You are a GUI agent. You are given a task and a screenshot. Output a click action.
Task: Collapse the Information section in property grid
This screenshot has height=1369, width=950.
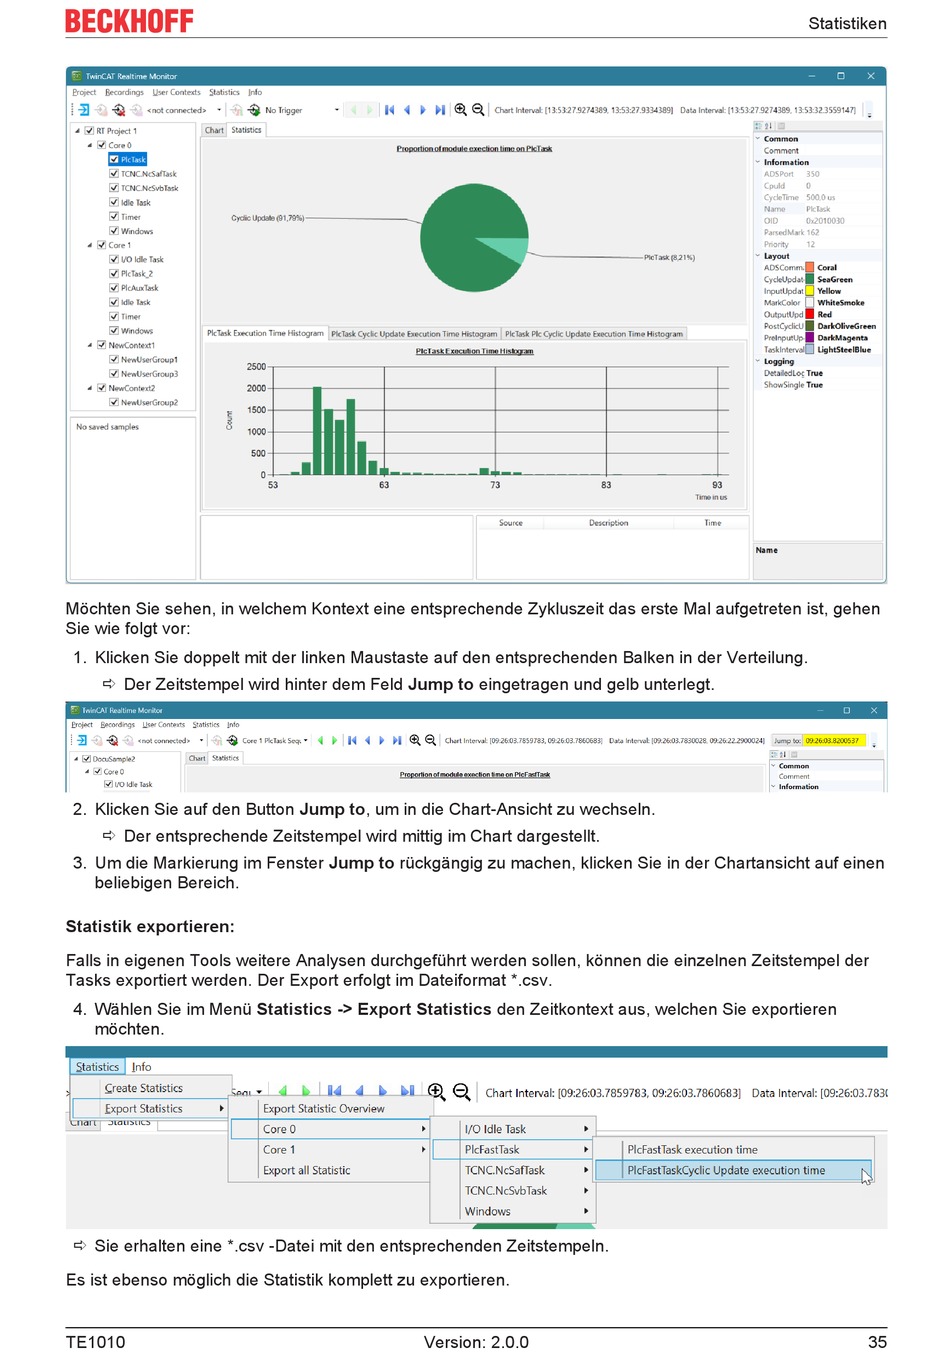[x=758, y=162]
